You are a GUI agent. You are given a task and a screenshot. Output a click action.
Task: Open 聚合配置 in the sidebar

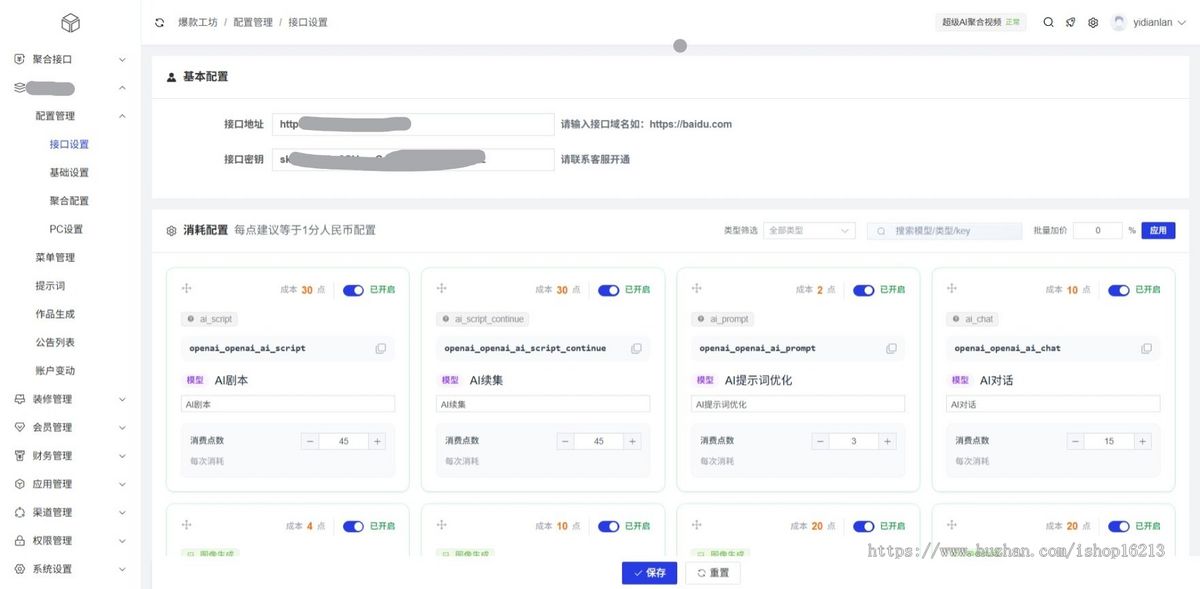click(69, 201)
